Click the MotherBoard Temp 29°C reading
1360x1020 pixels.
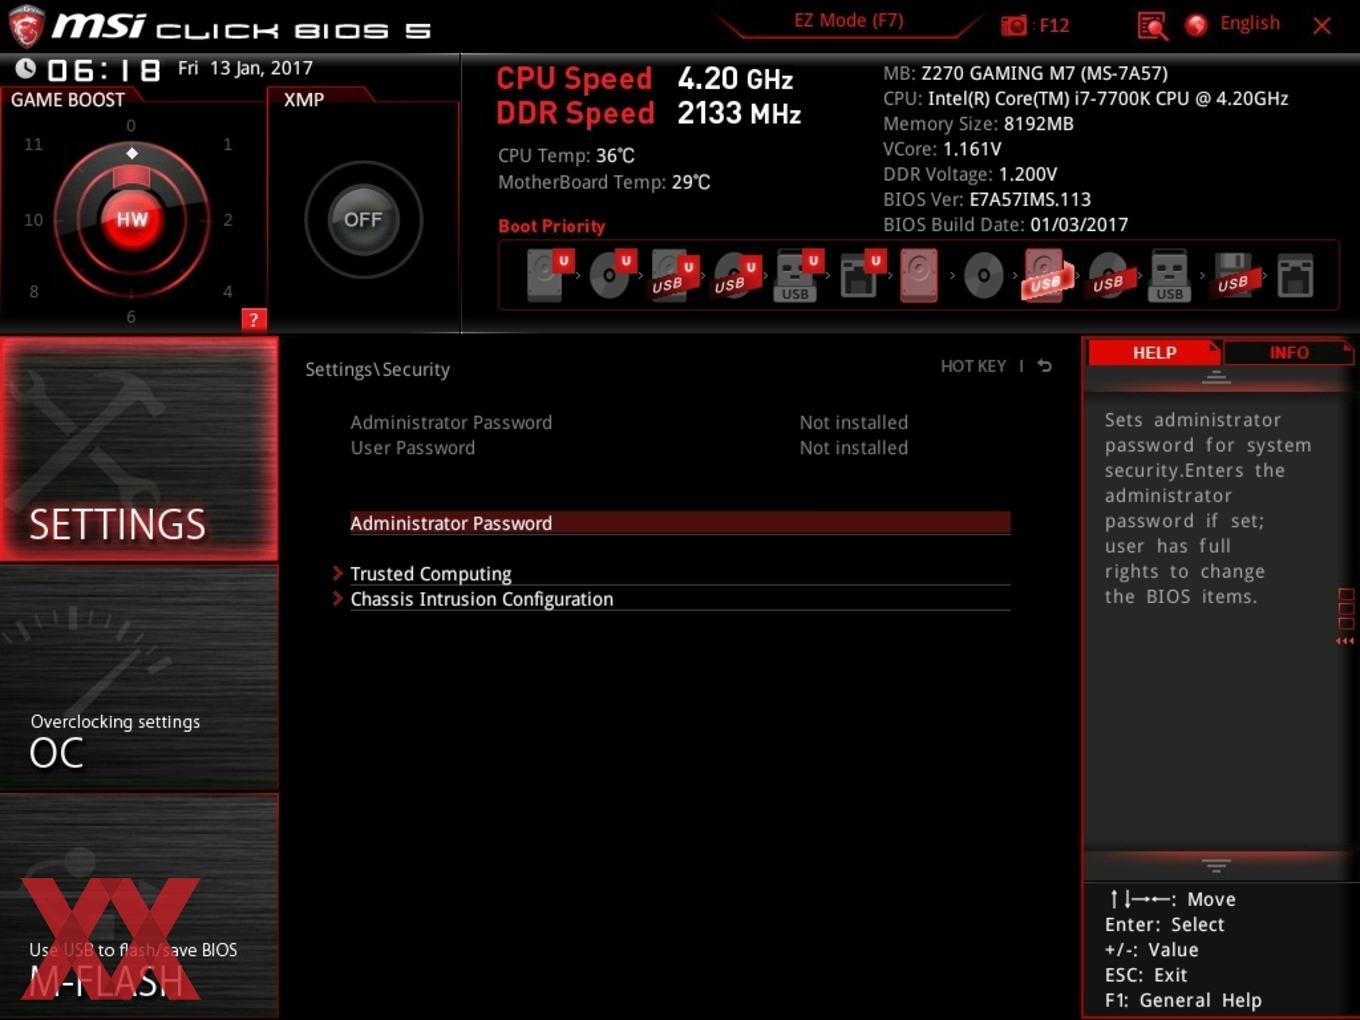(x=604, y=182)
